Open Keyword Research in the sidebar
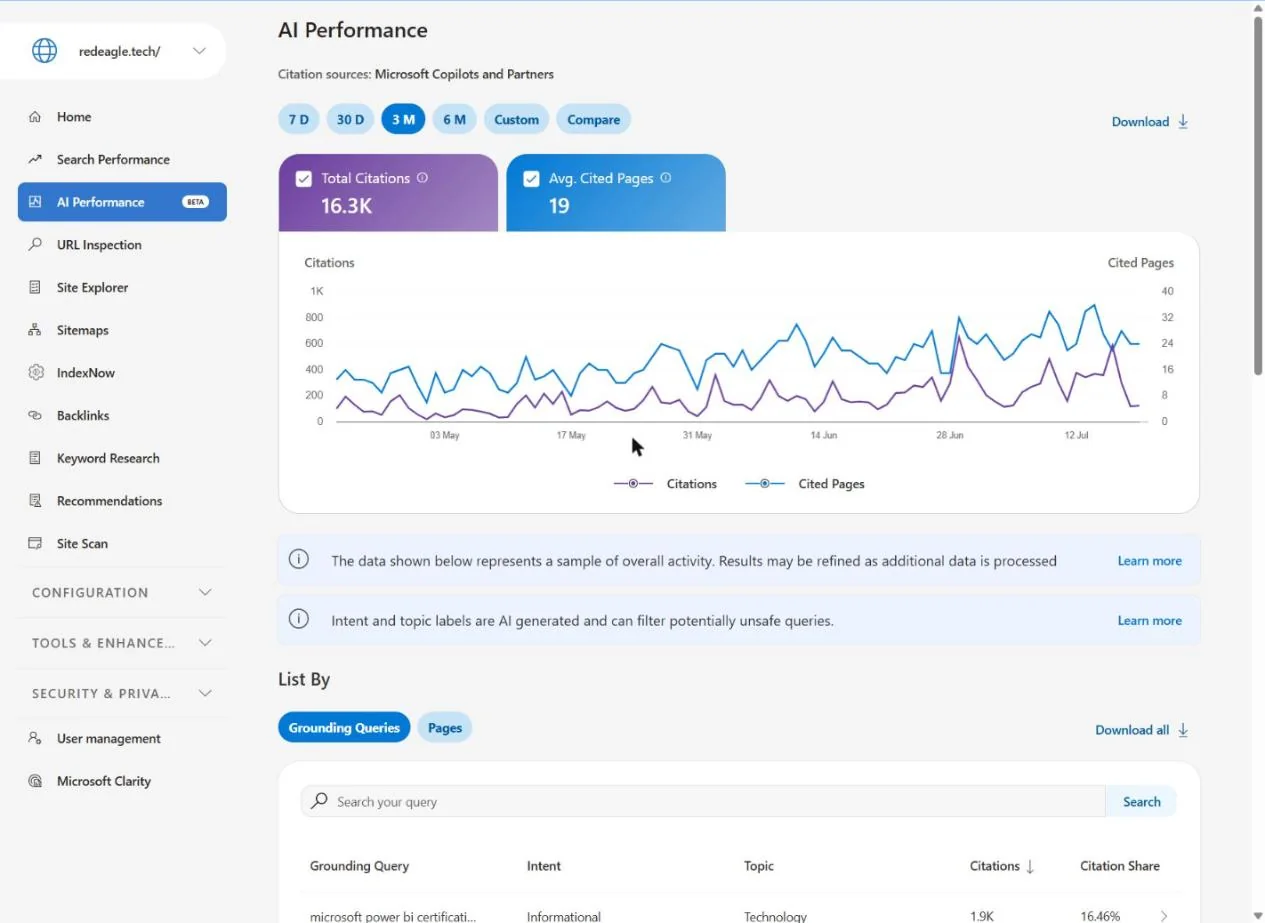This screenshot has height=923, width=1265. (122, 458)
